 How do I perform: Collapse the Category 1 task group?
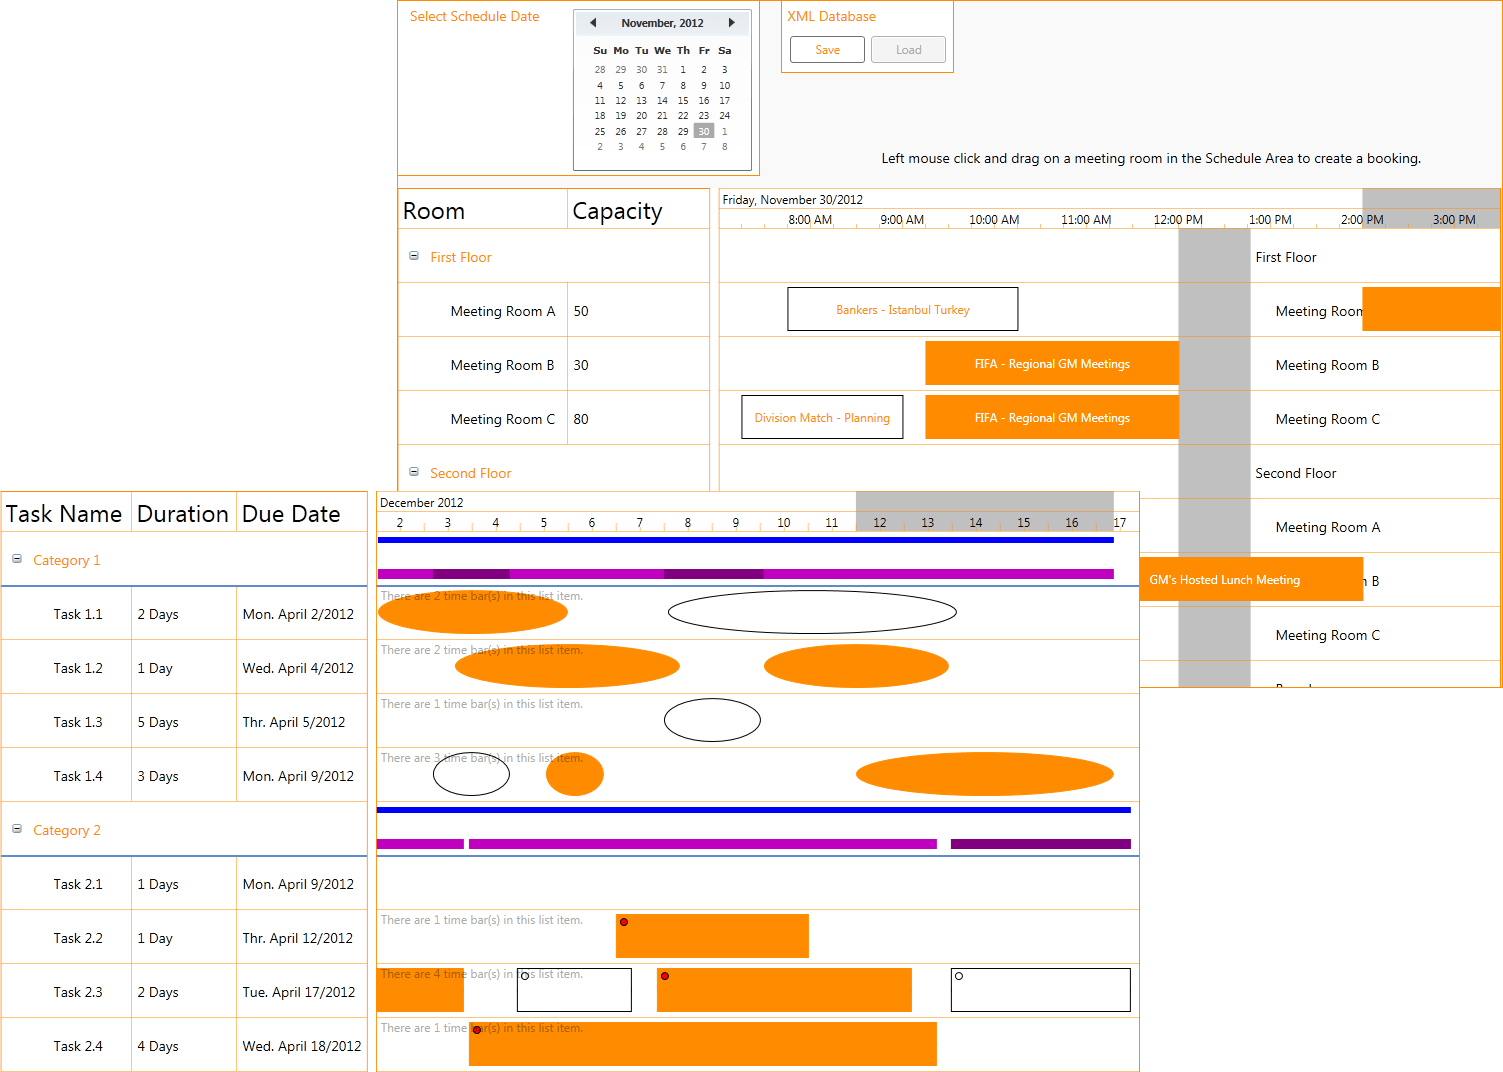[x=16, y=559]
